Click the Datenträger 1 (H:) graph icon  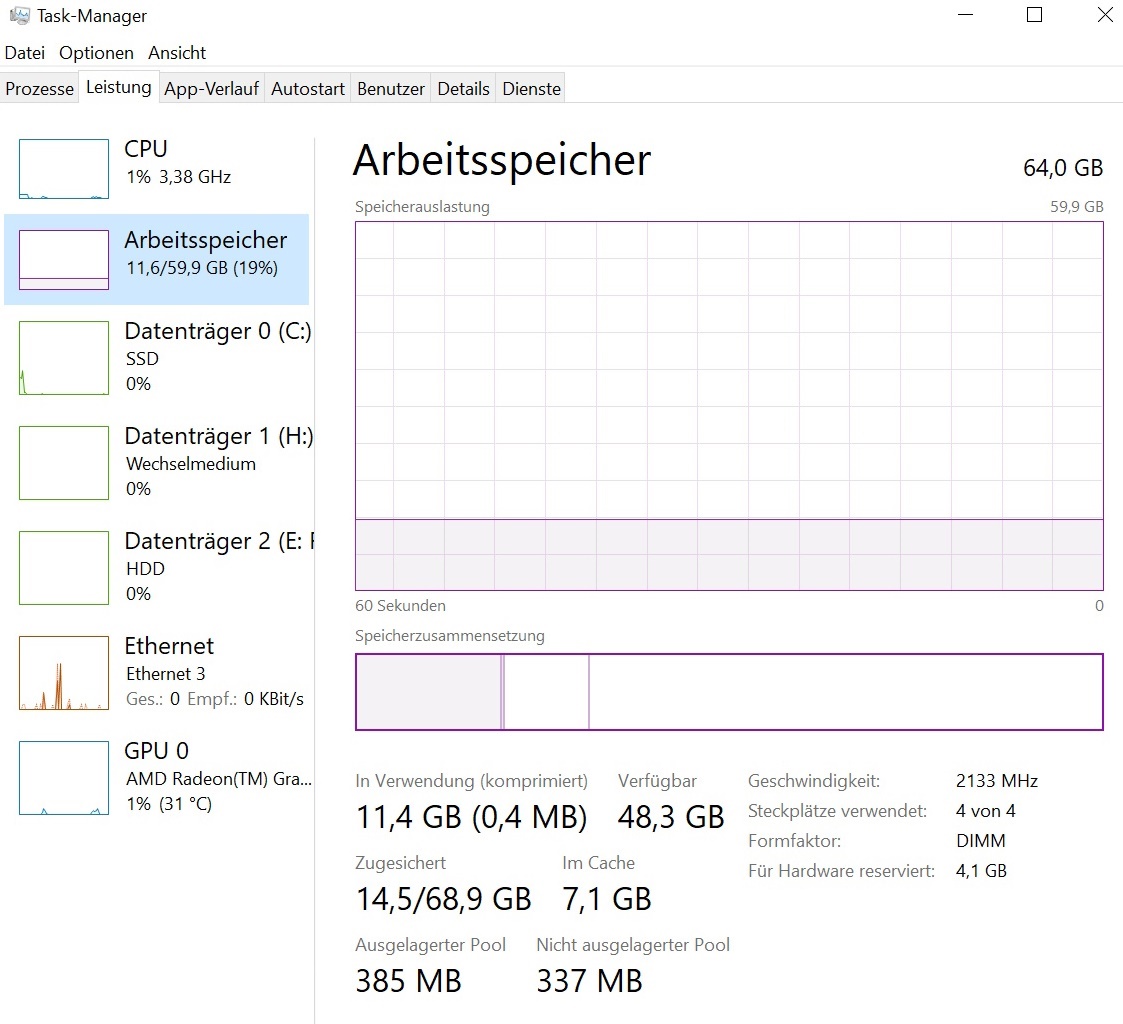[x=64, y=463]
